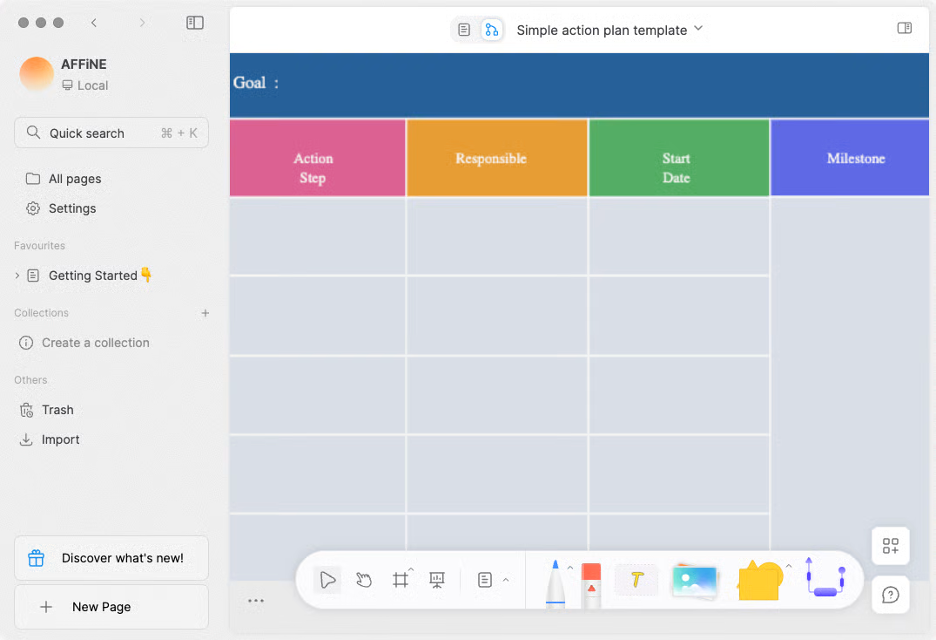Select the Presentation tool
Viewport: 936px width, 640px height.
tap(436, 580)
